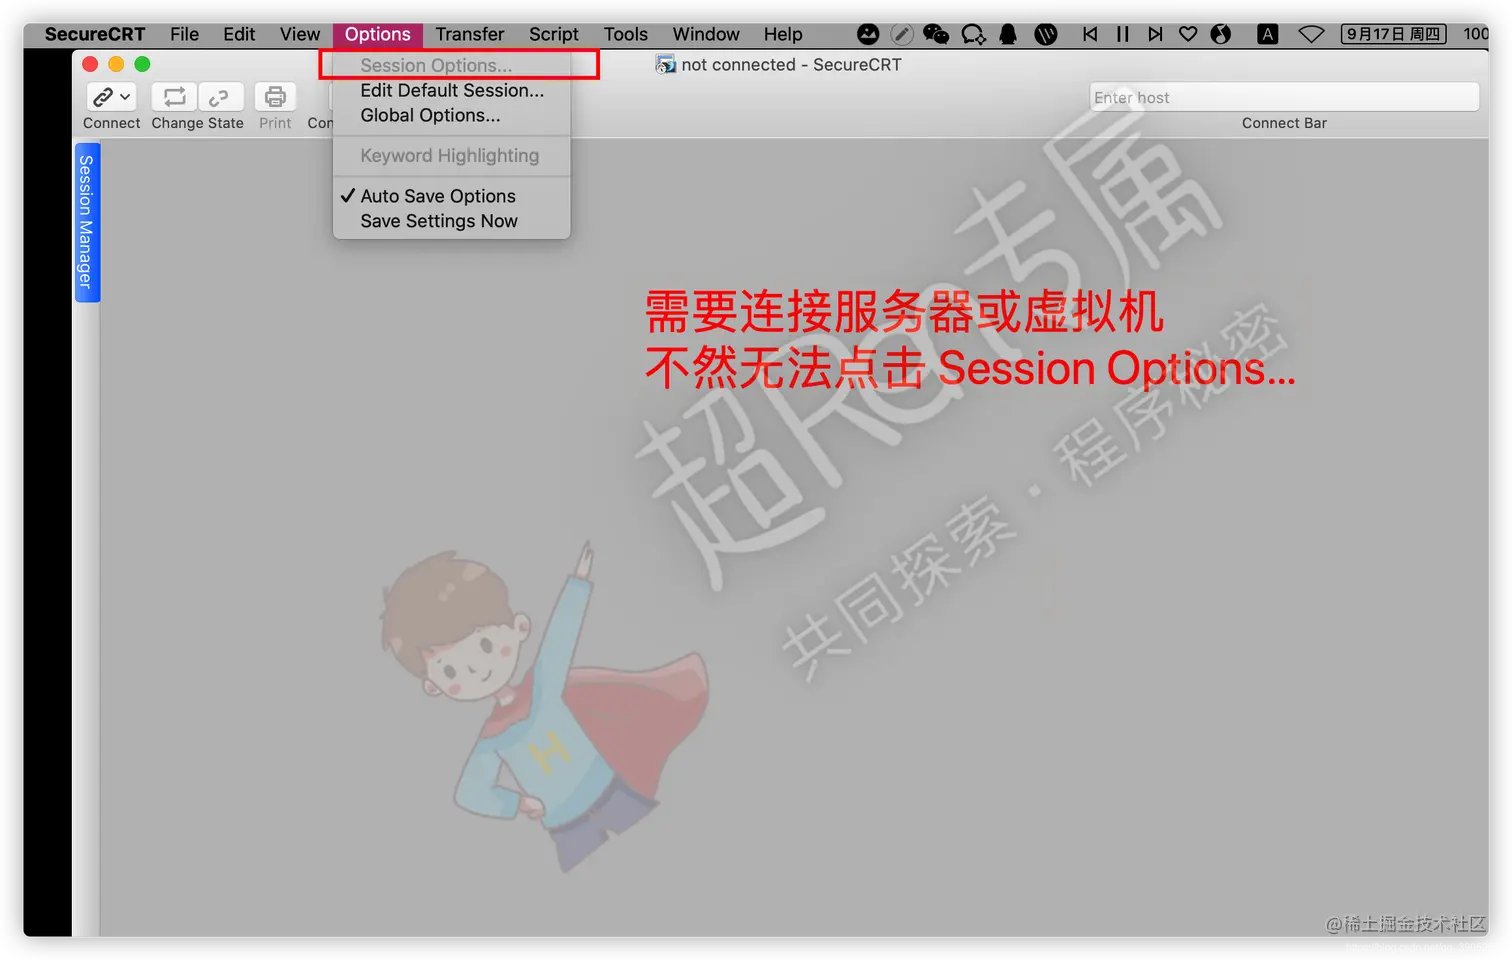The height and width of the screenshot is (960, 1512).
Task: Click the pause playback menu bar control
Action: [x=1123, y=34]
